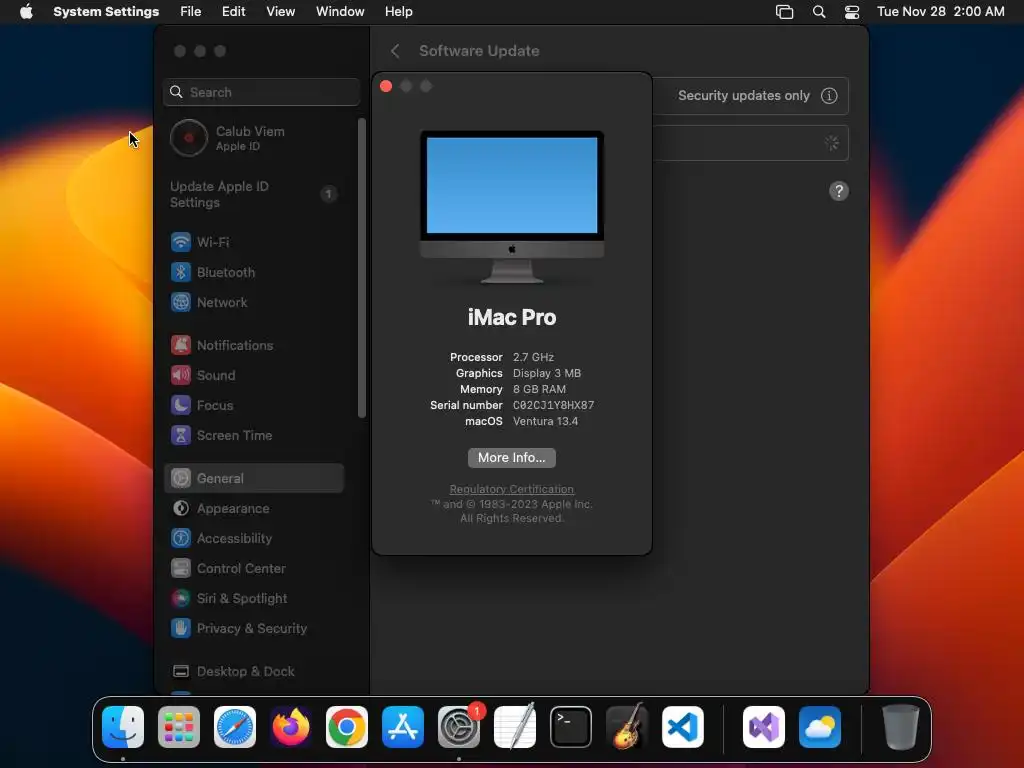The image size is (1024, 768).
Task: Launch TextEdit from the Dock
Action: tap(515, 727)
